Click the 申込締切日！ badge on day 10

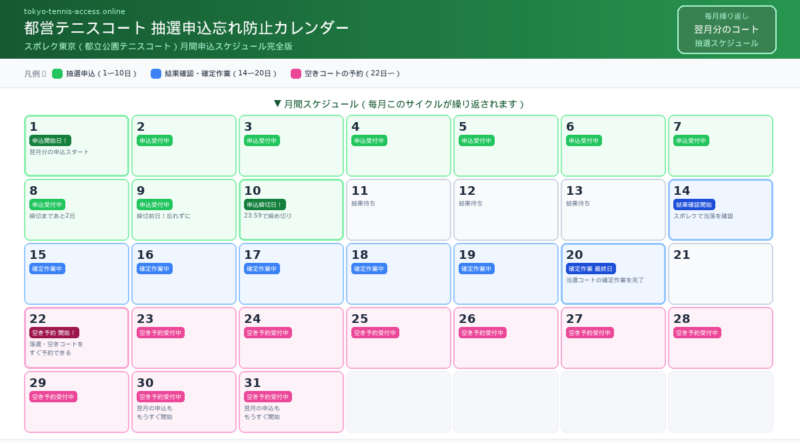[x=264, y=205]
